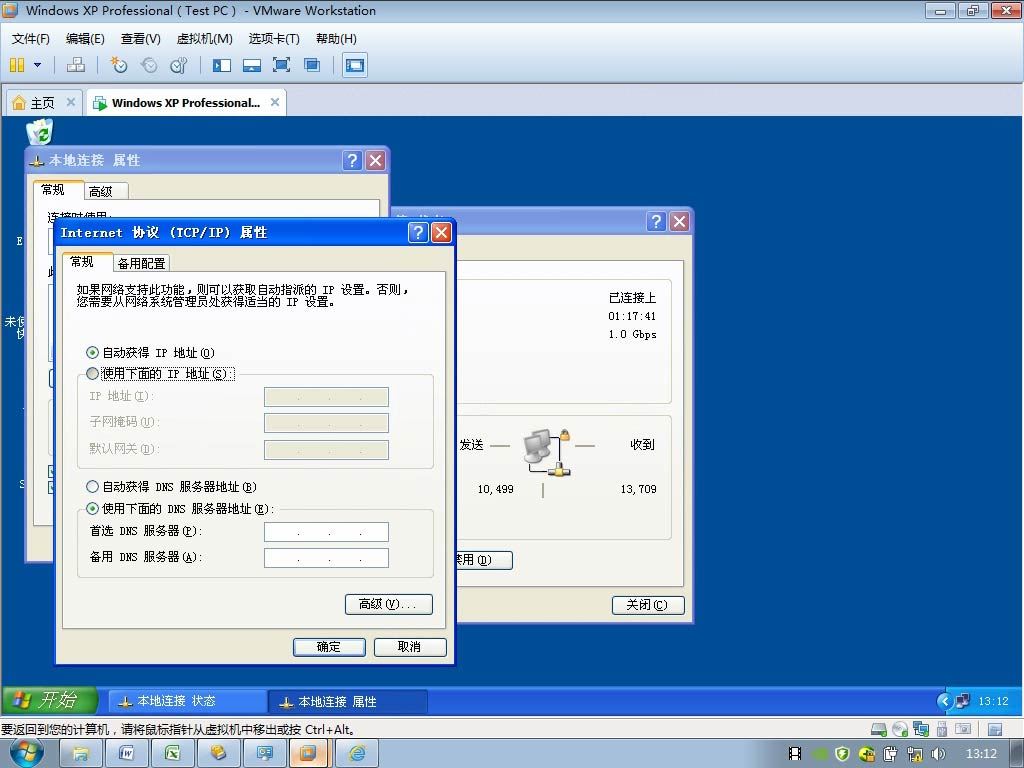Switch to 高级 tab in 本地连接 属性

pyautogui.click(x=101, y=191)
